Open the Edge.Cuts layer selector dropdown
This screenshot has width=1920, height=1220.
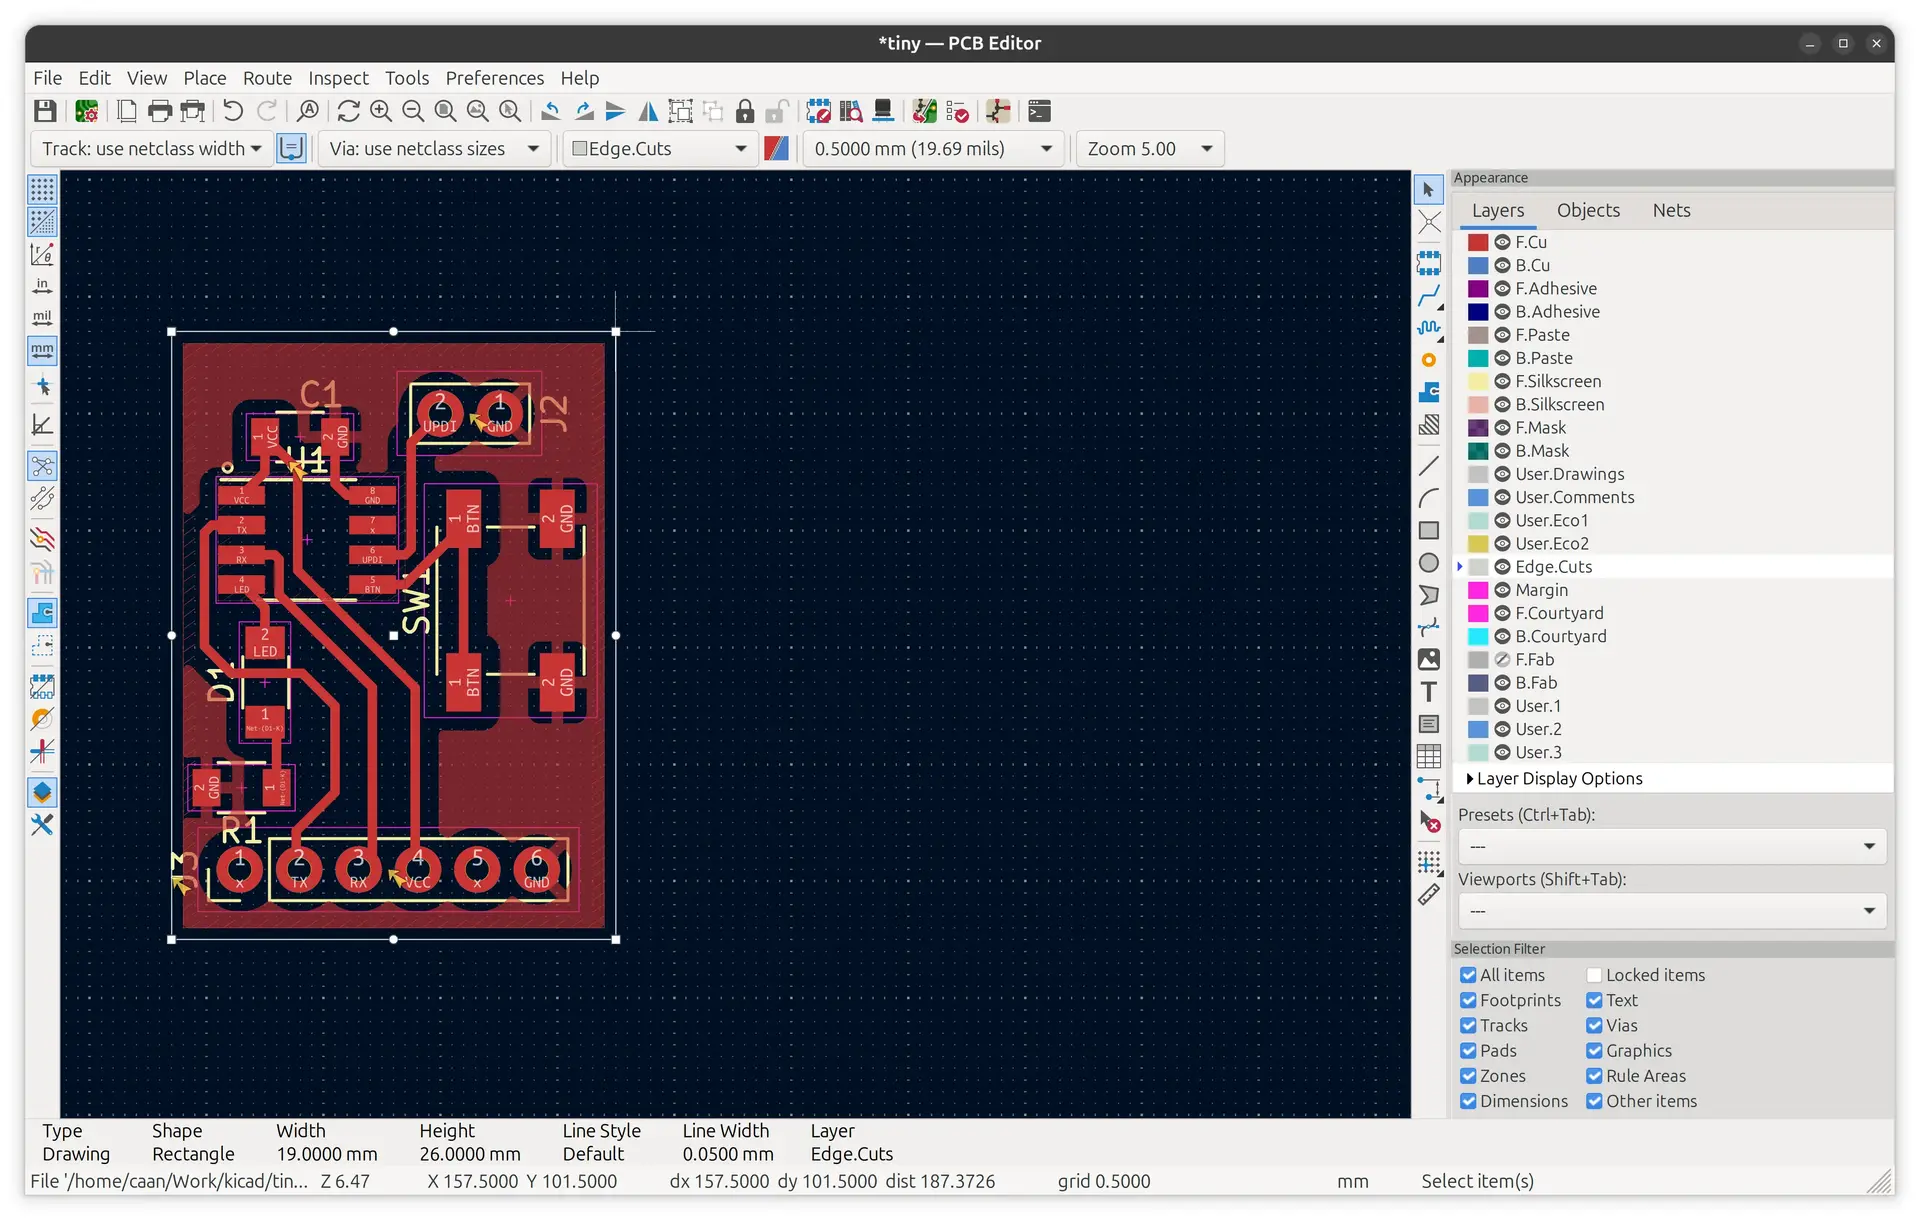click(660, 149)
